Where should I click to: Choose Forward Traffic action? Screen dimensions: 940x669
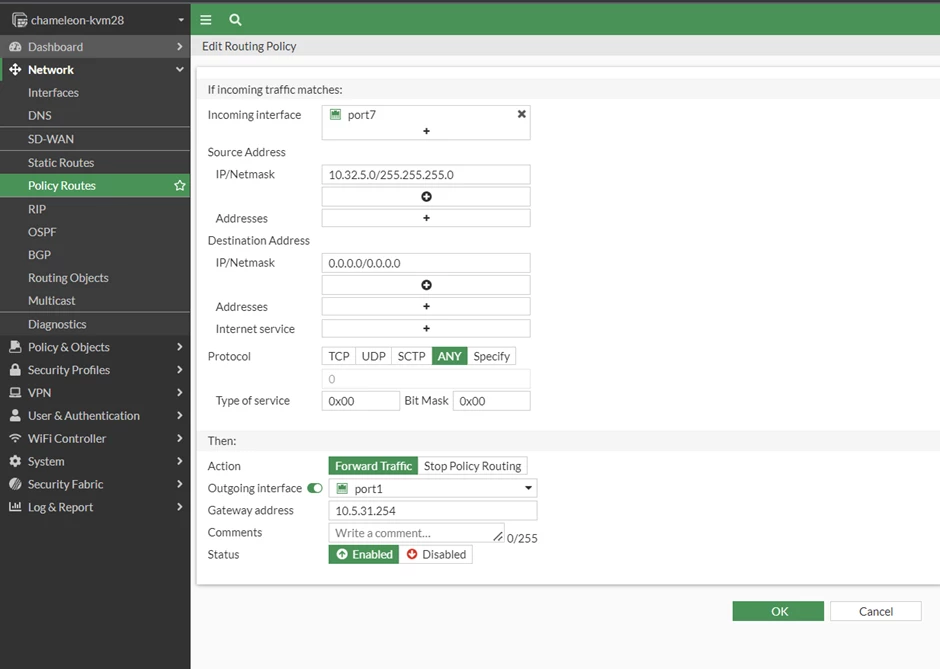click(373, 466)
